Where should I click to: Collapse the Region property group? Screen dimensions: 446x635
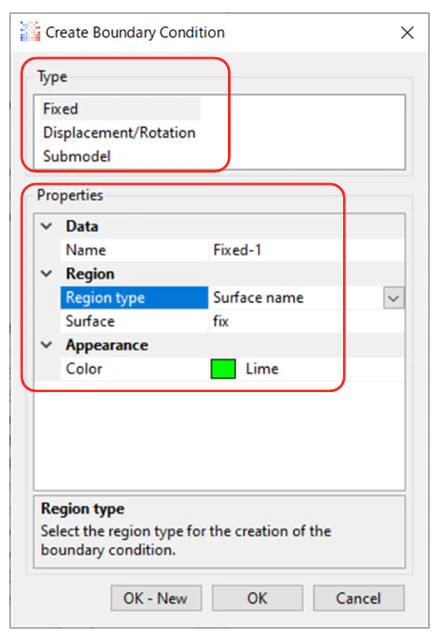pyautogui.click(x=47, y=274)
